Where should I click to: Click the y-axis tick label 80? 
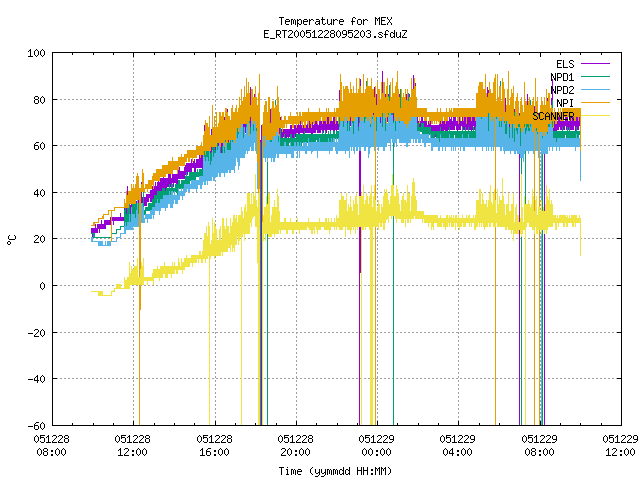[x=39, y=100]
